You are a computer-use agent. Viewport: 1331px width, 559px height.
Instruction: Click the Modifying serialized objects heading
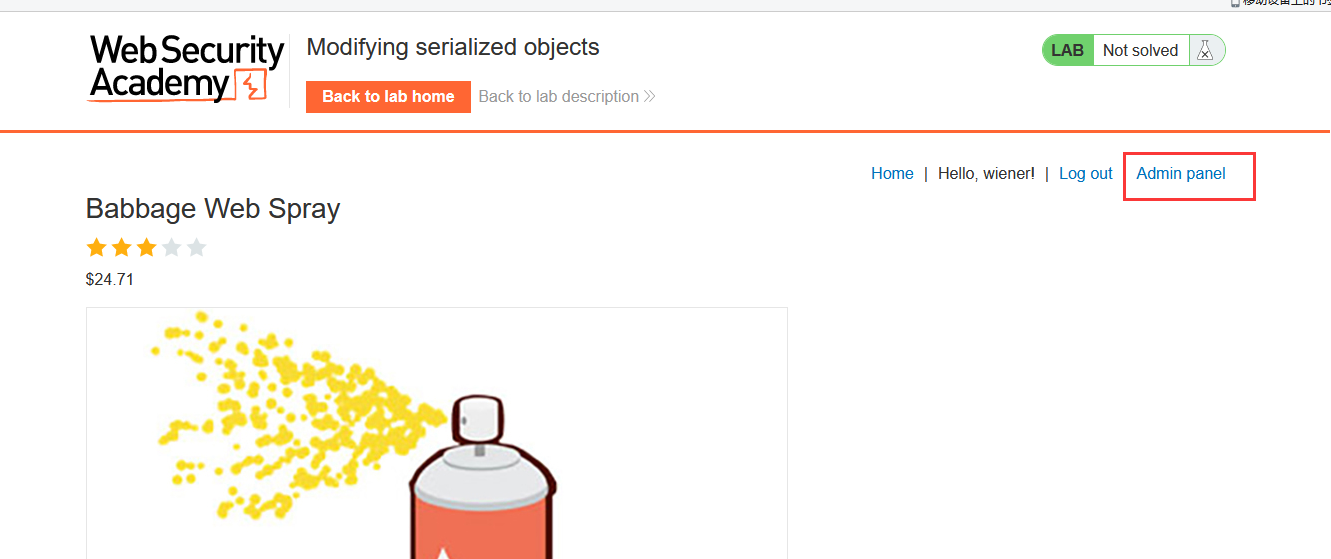453,47
